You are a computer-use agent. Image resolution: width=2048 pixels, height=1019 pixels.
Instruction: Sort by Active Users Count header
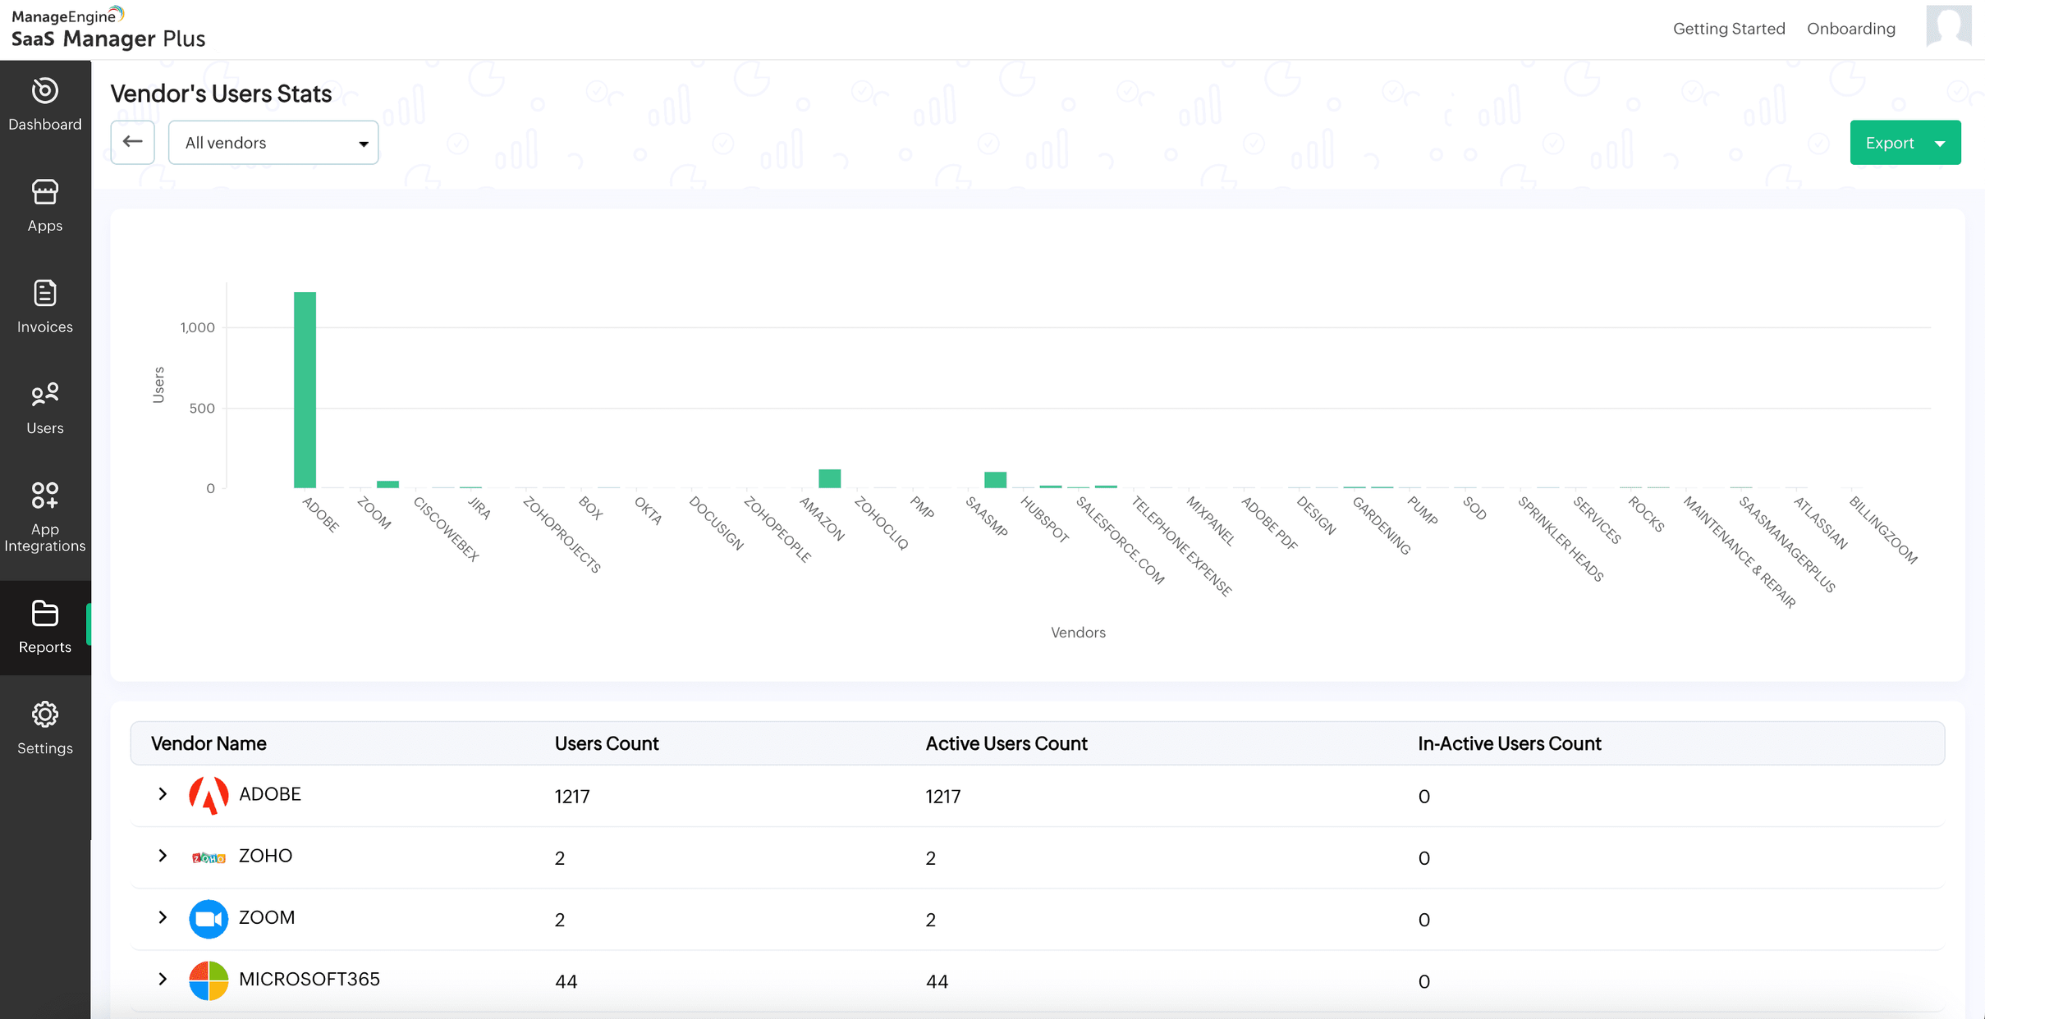pyautogui.click(x=1006, y=743)
